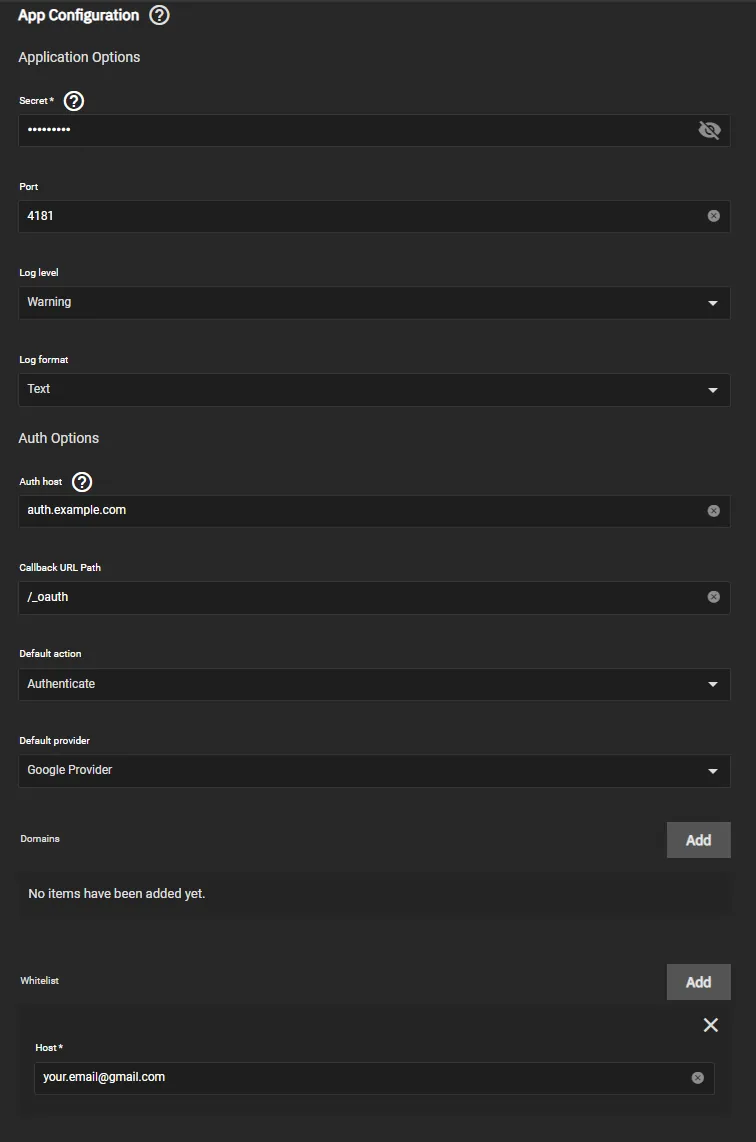Clear the auth.example.com value

[714, 510]
